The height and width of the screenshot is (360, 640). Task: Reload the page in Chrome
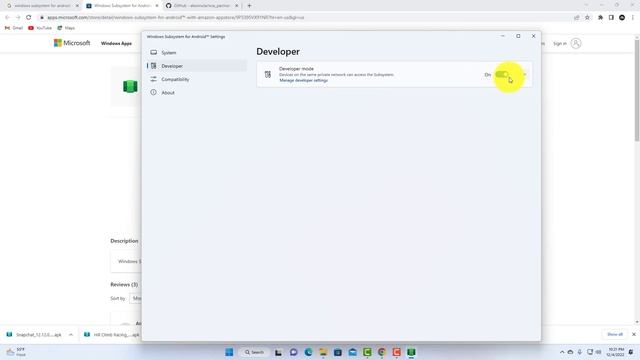pos(29,18)
